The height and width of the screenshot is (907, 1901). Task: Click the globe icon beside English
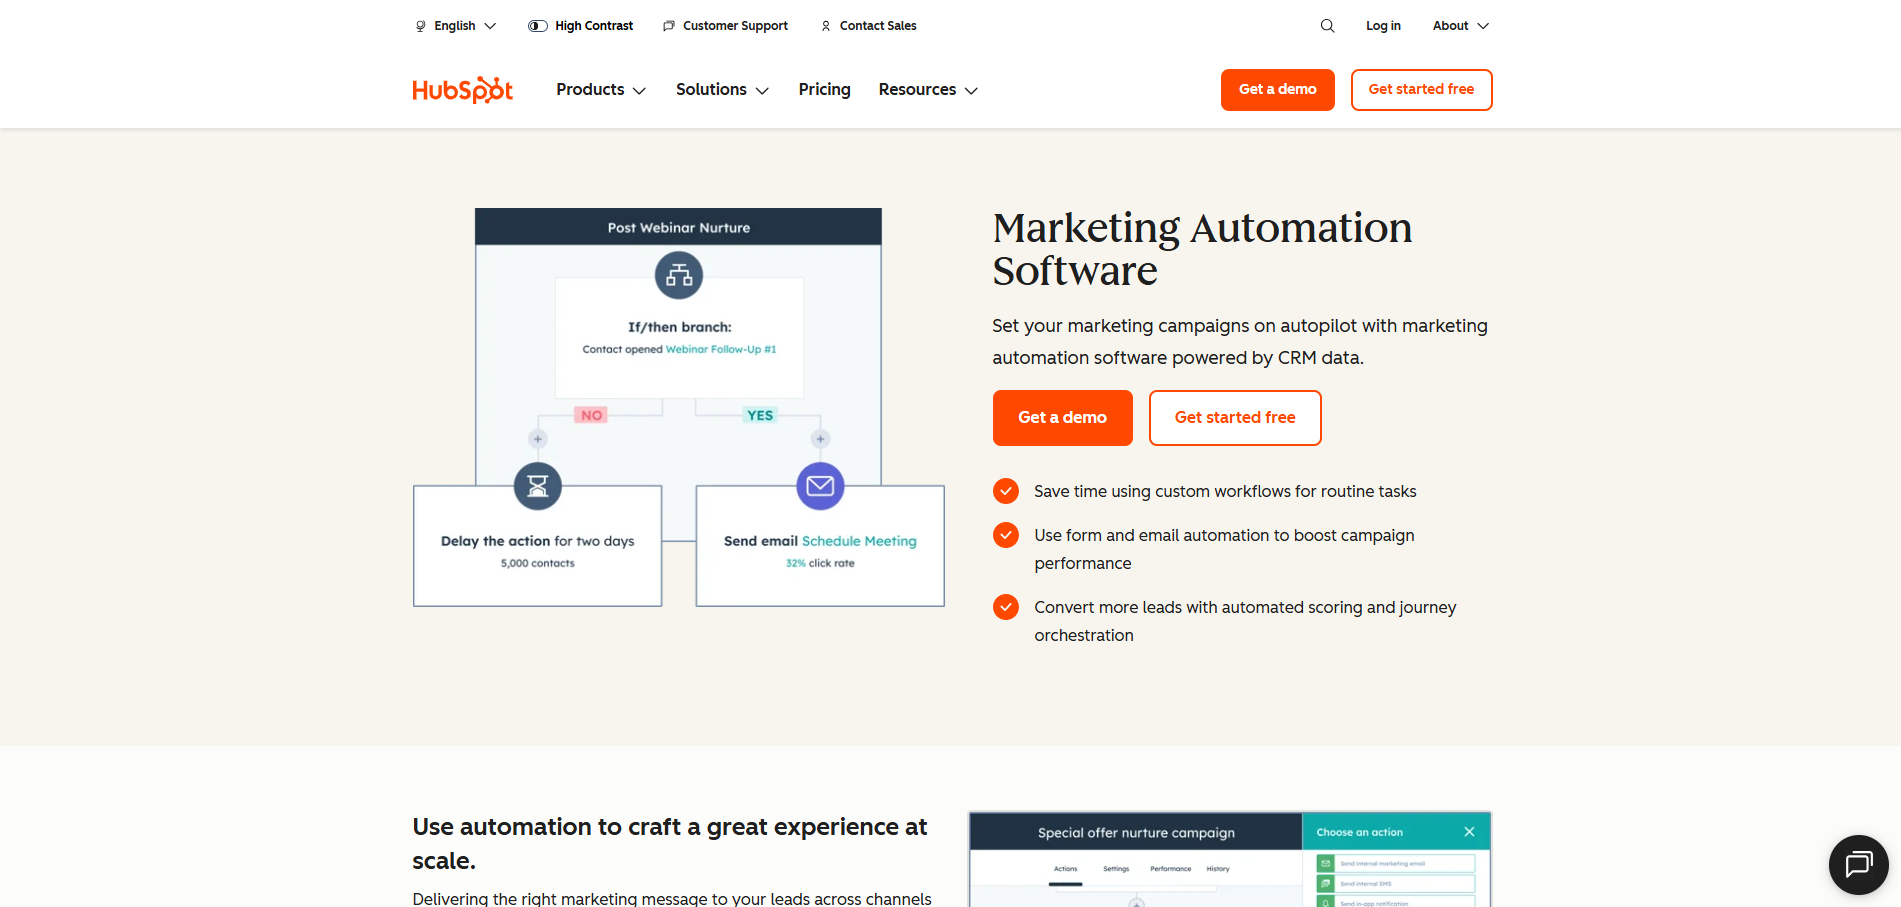click(x=421, y=25)
